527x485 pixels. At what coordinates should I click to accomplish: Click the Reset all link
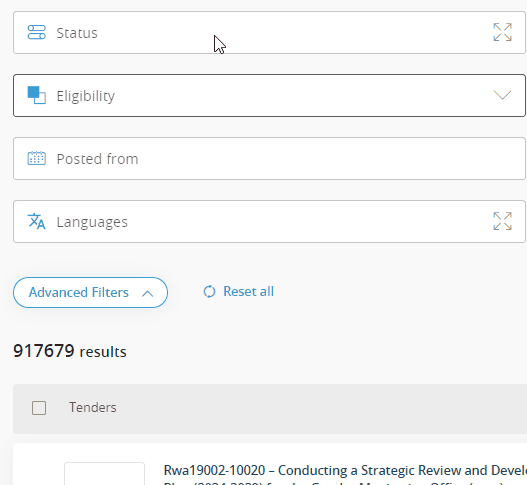(248, 291)
